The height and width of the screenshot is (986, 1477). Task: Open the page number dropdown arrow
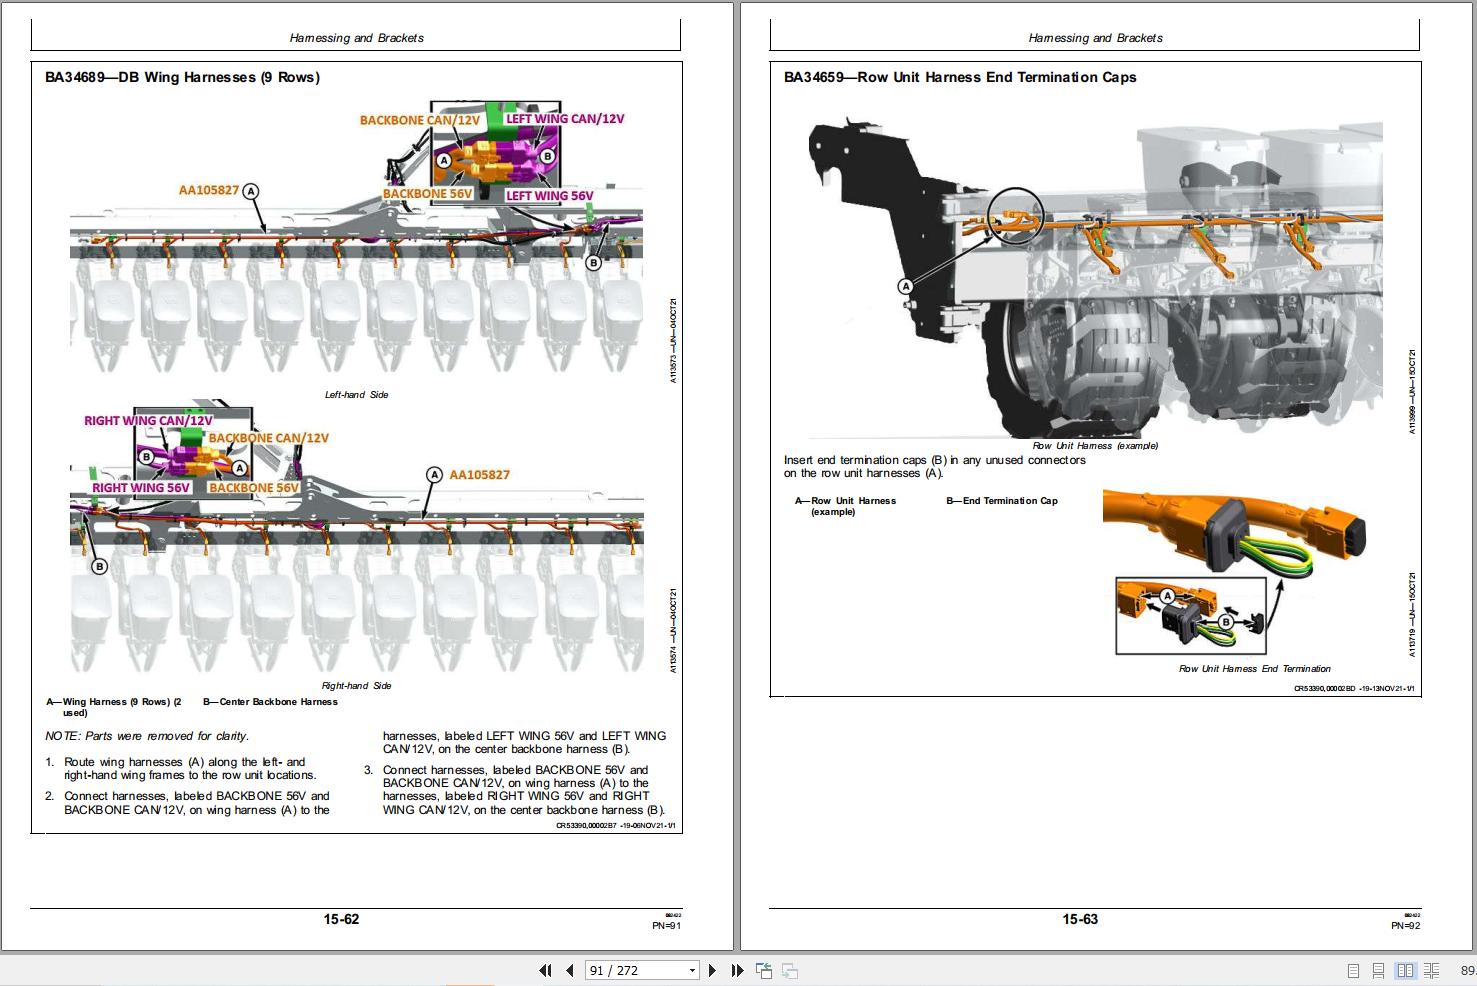click(x=691, y=970)
